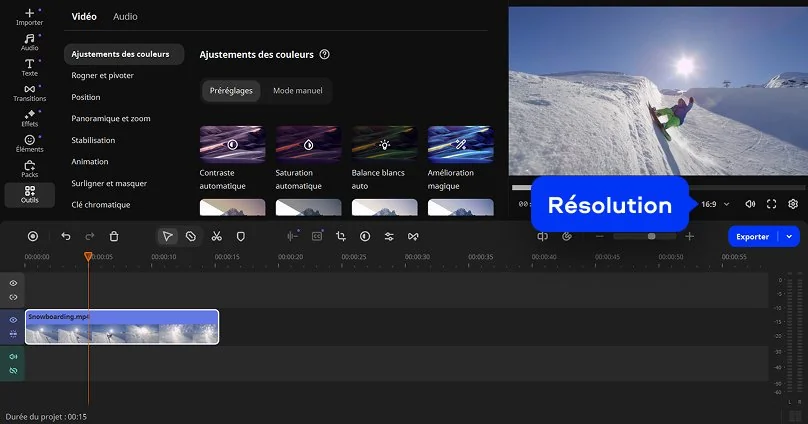Open the Transitions panel

coord(29,93)
